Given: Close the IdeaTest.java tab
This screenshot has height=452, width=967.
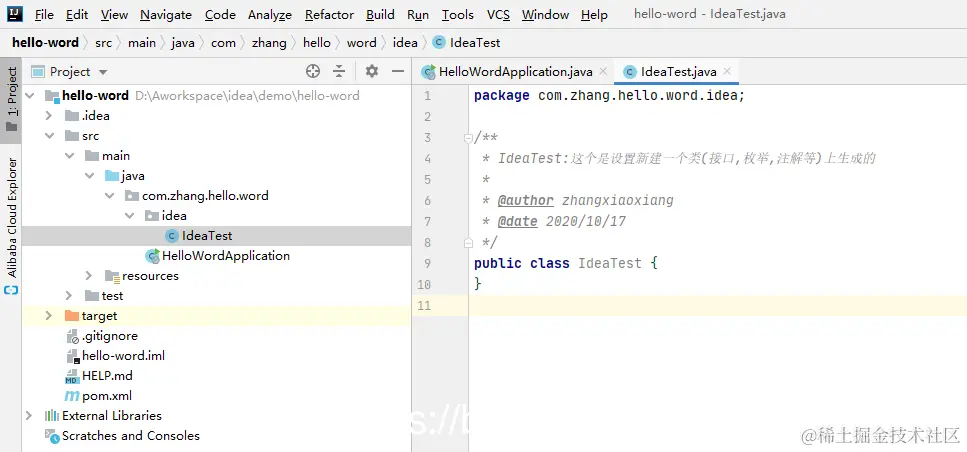Looking at the screenshot, I should [x=727, y=72].
